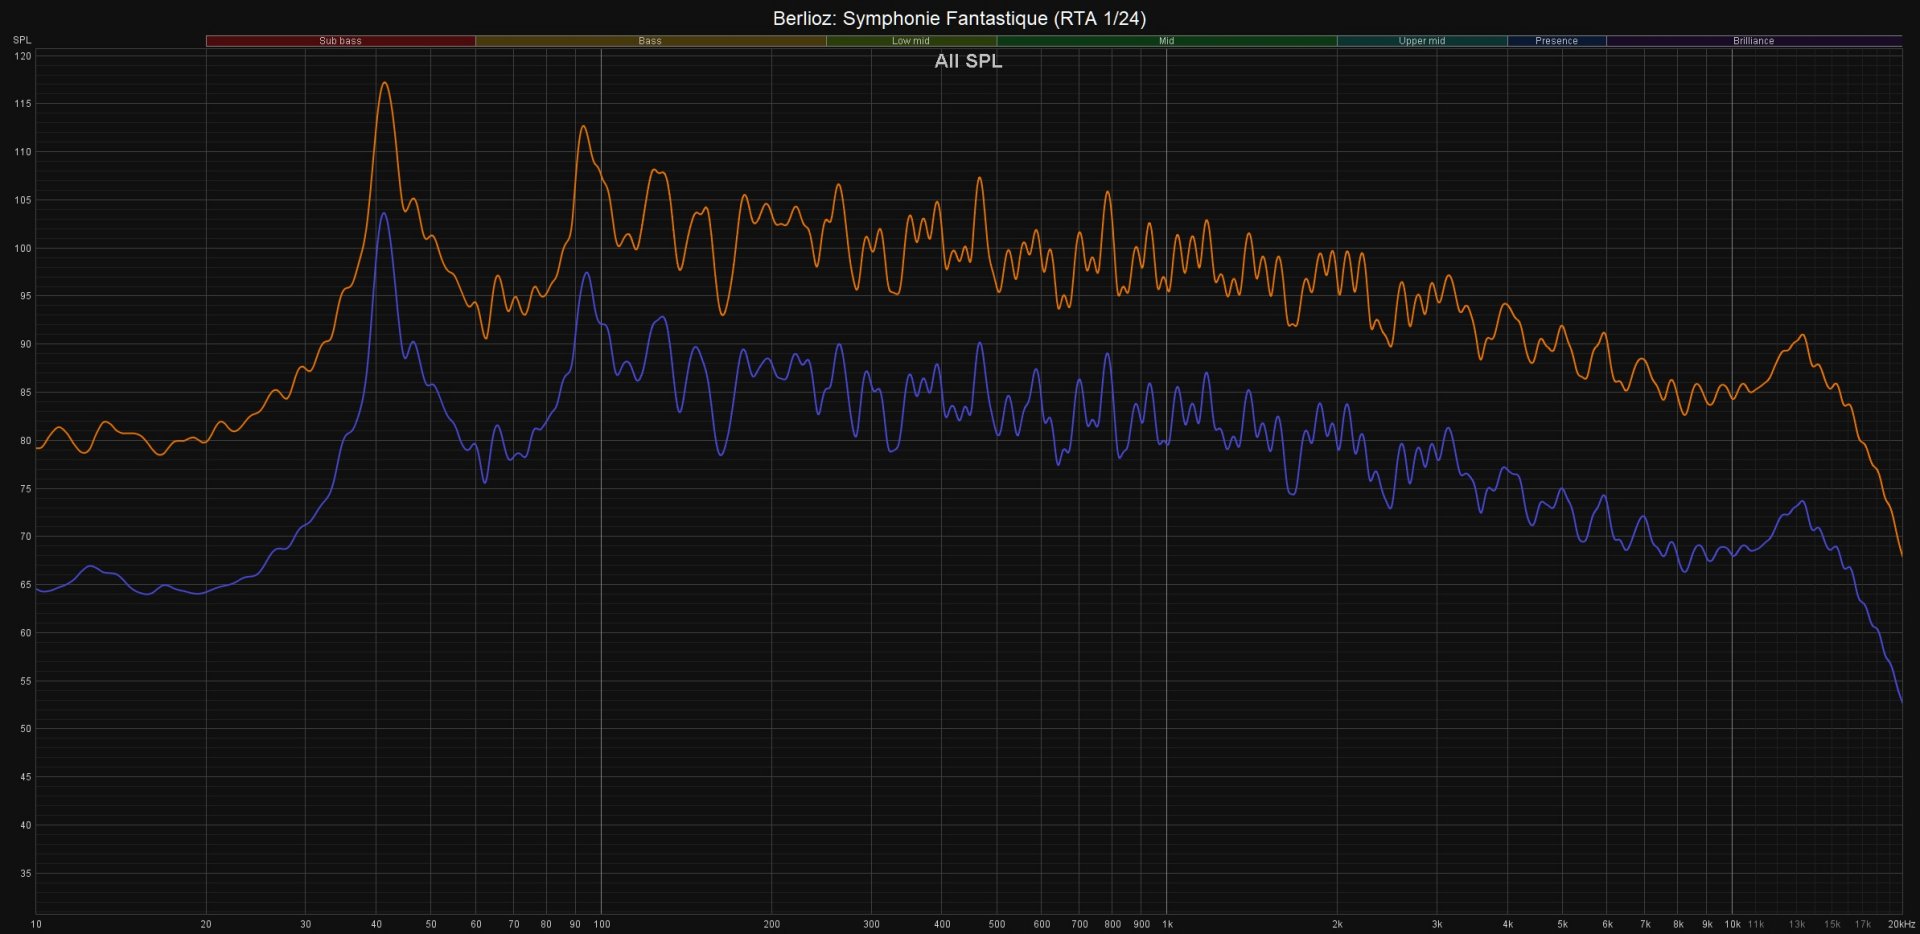Image resolution: width=1920 pixels, height=934 pixels.
Task: Click the orange trace's 40 Hz peak
Action: tap(384, 84)
